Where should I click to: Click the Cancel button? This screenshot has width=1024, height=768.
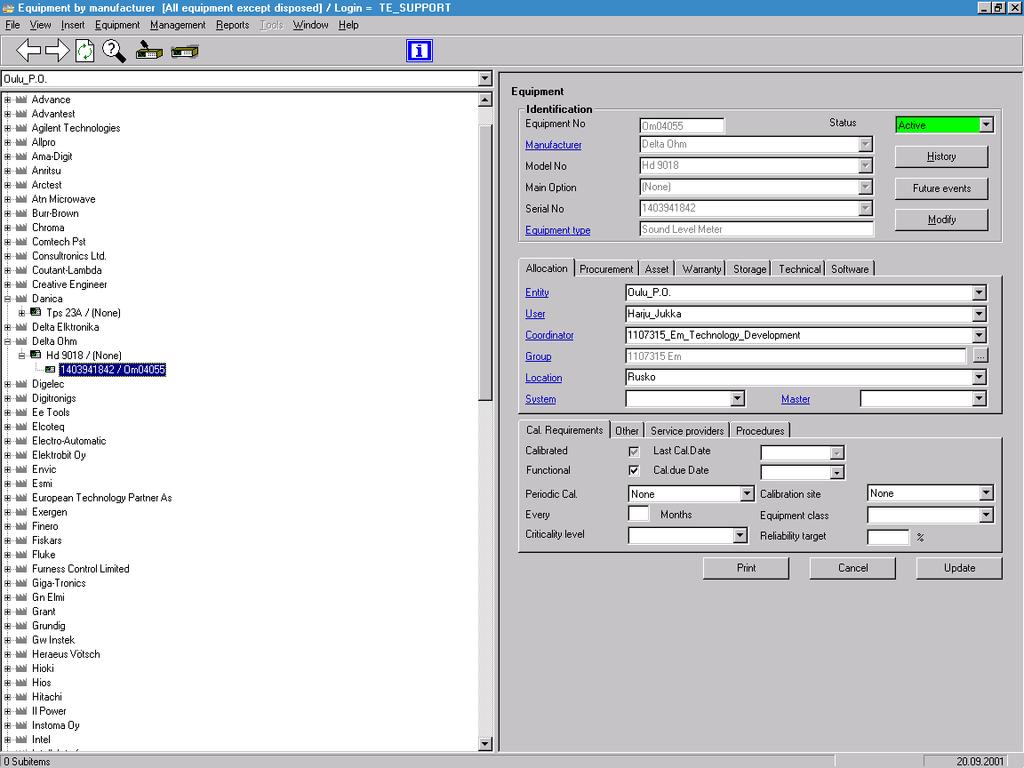point(852,568)
